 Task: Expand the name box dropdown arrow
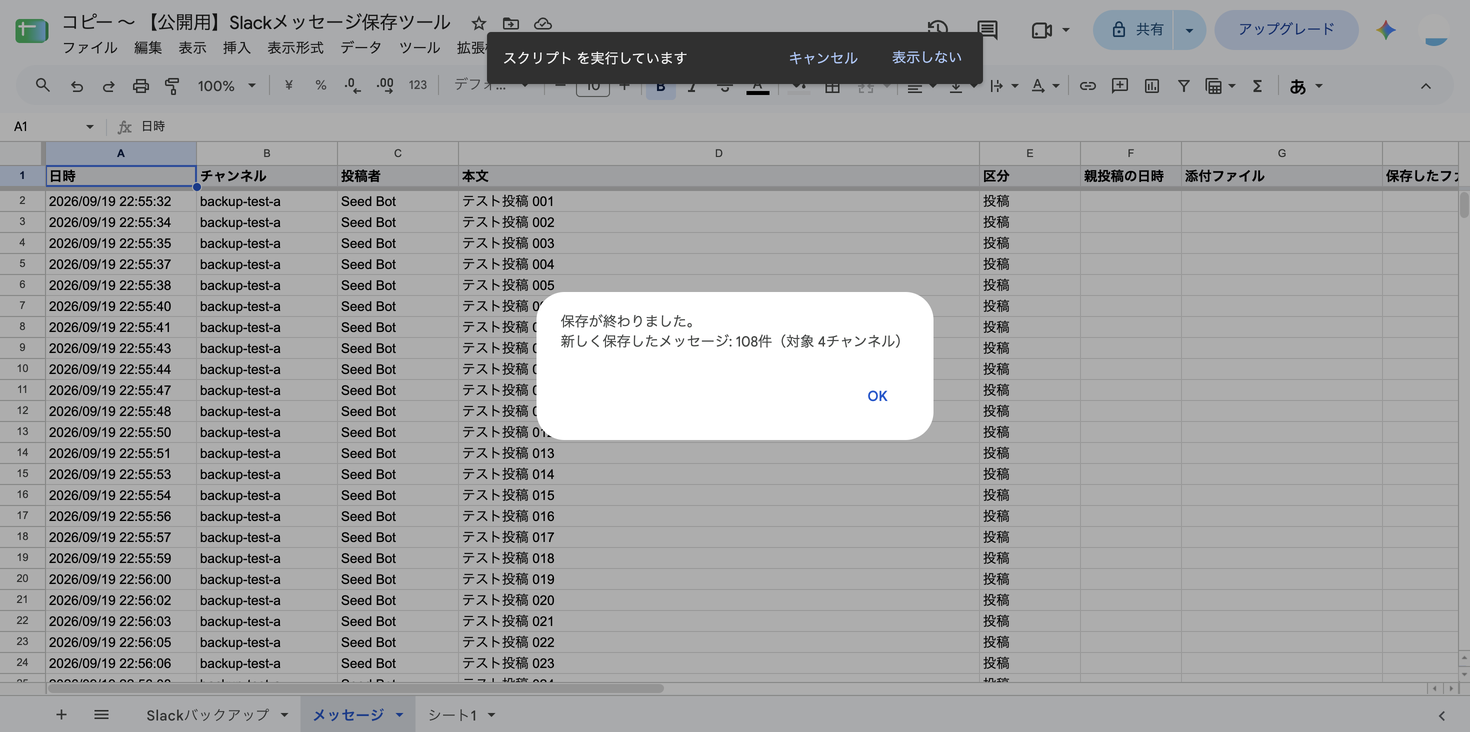coord(89,127)
